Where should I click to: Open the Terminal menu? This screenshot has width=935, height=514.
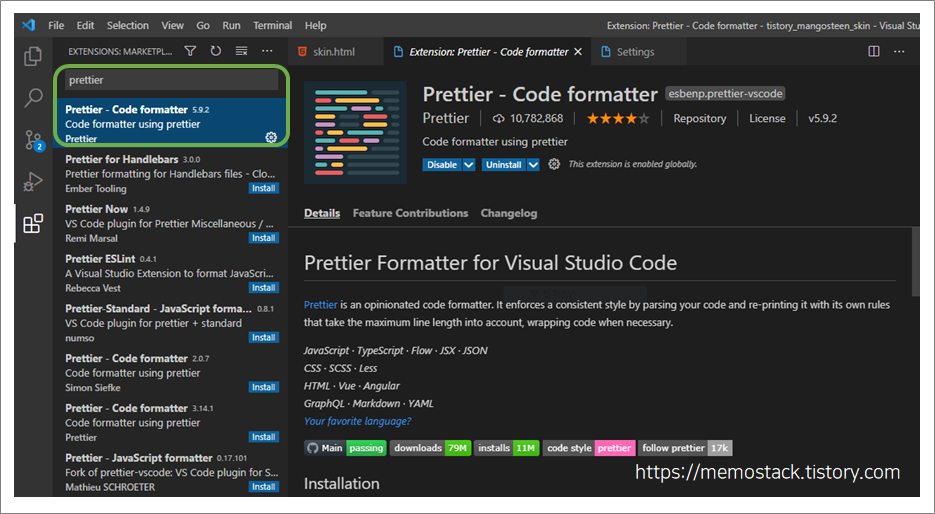pyautogui.click(x=273, y=25)
